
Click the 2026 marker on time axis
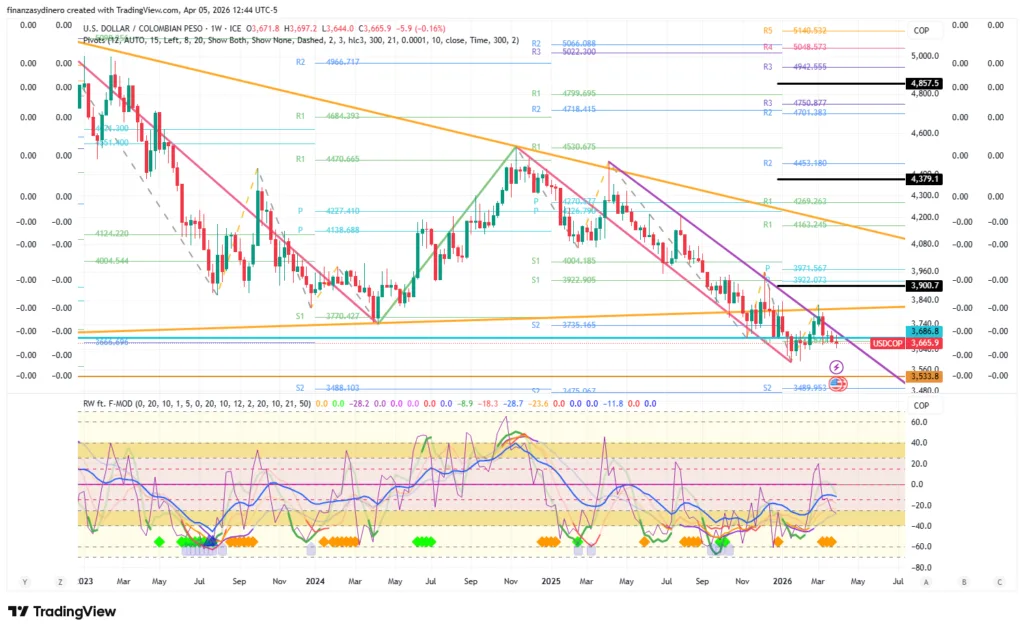(786, 580)
